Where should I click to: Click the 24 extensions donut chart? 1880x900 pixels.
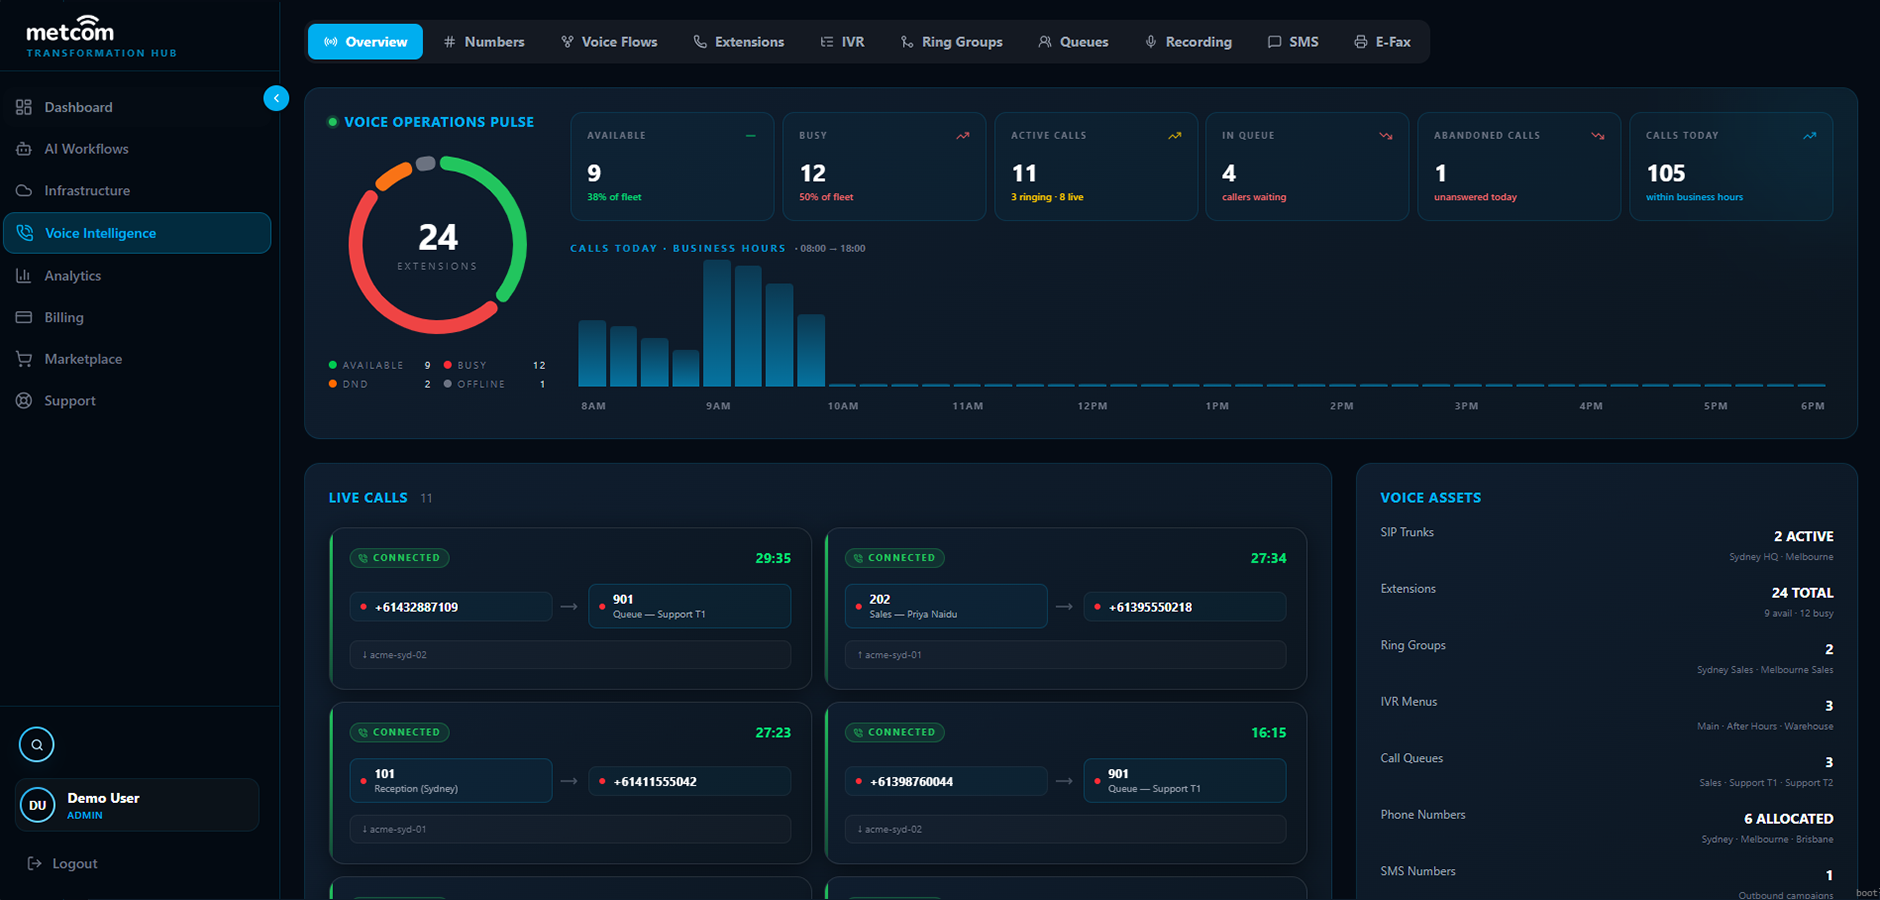(x=437, y=245)
